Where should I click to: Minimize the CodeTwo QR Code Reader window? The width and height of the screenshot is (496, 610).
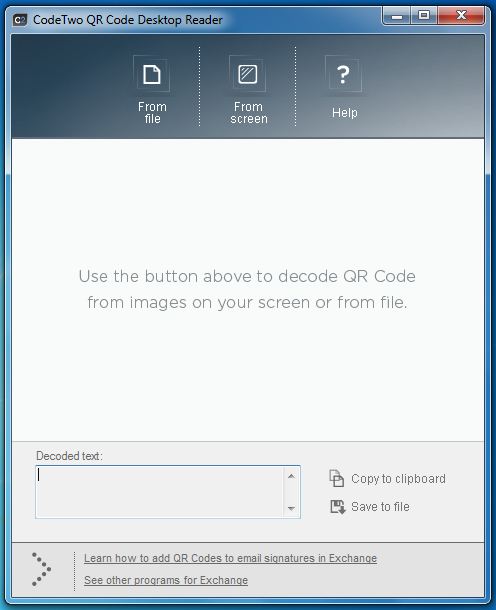[397, 16]
